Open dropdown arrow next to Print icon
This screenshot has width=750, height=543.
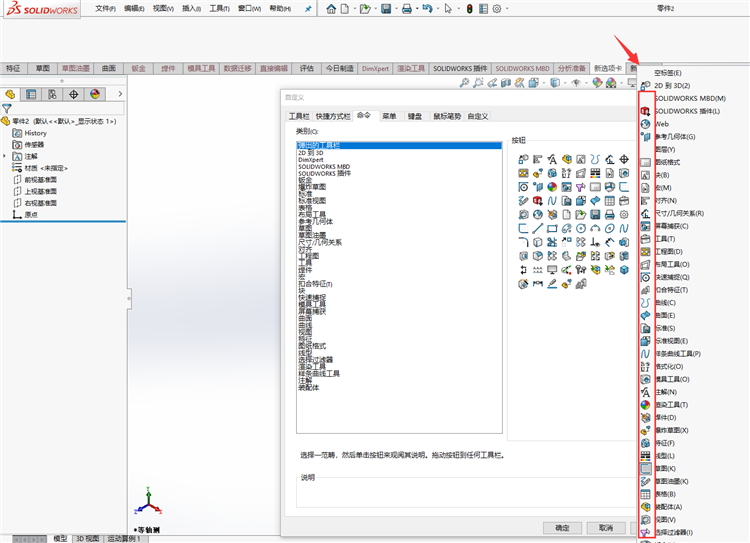coord(417,9)
